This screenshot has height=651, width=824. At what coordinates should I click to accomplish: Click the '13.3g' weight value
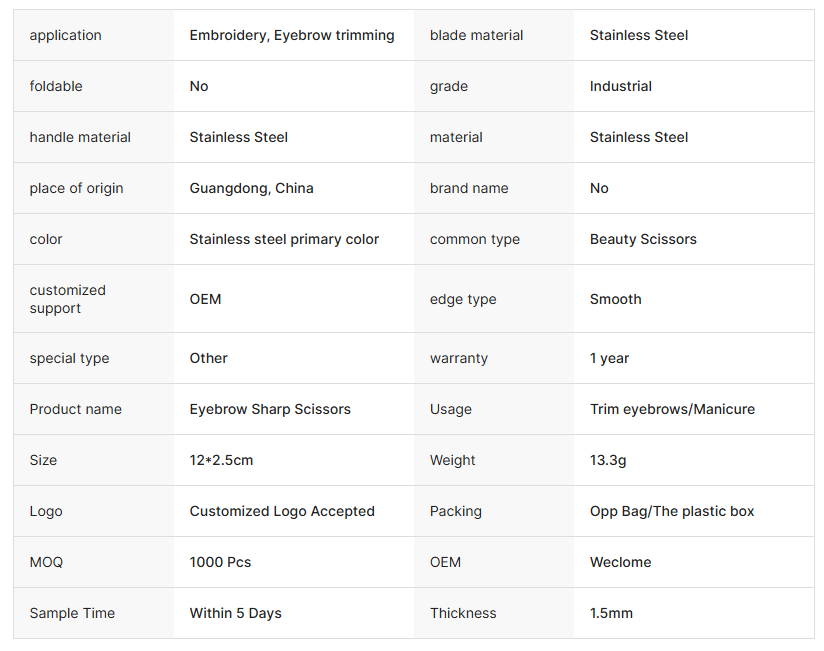tap(608, 460)
